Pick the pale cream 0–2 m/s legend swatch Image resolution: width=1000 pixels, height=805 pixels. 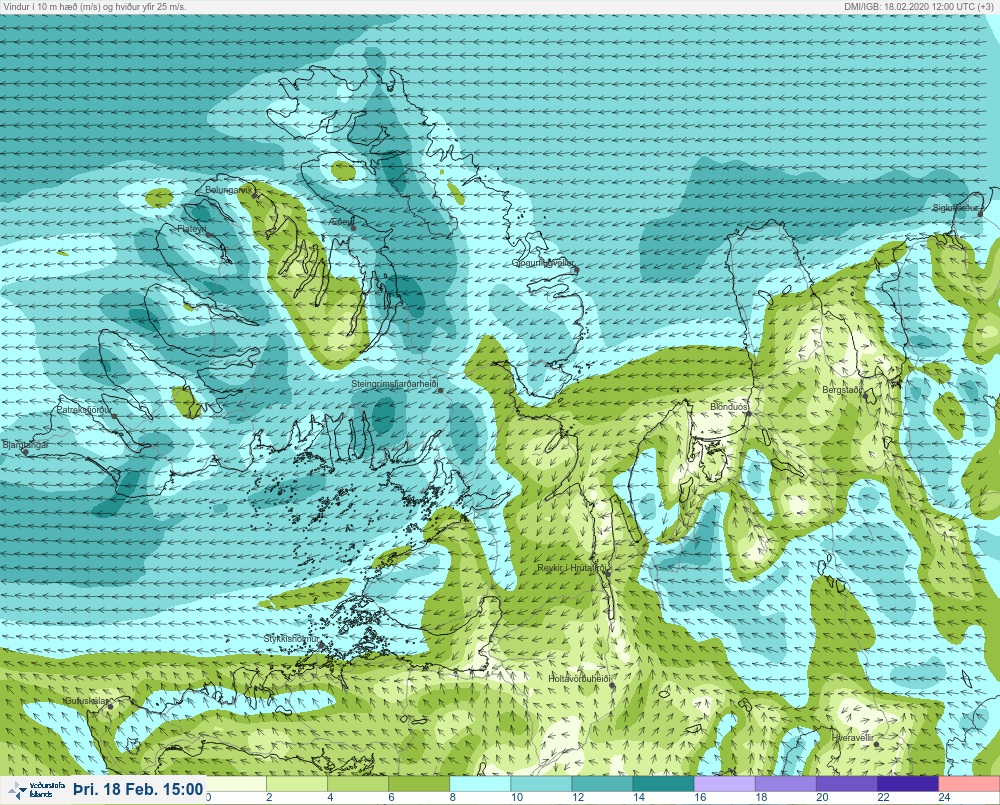pos(236,783)
